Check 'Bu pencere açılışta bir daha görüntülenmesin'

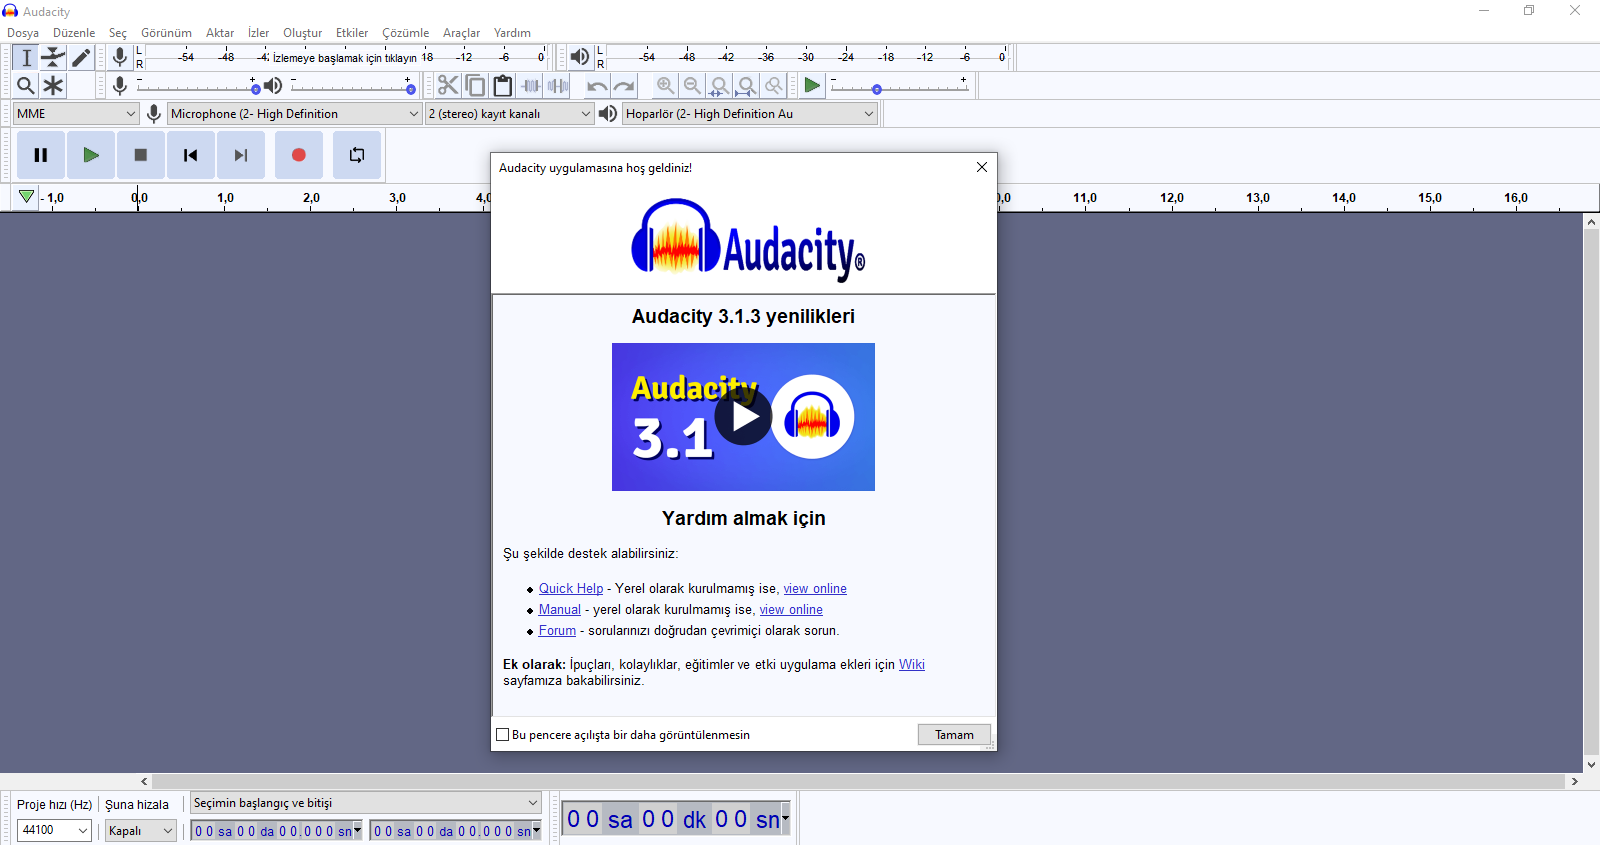pyautogui.click(x=503, y=735)
